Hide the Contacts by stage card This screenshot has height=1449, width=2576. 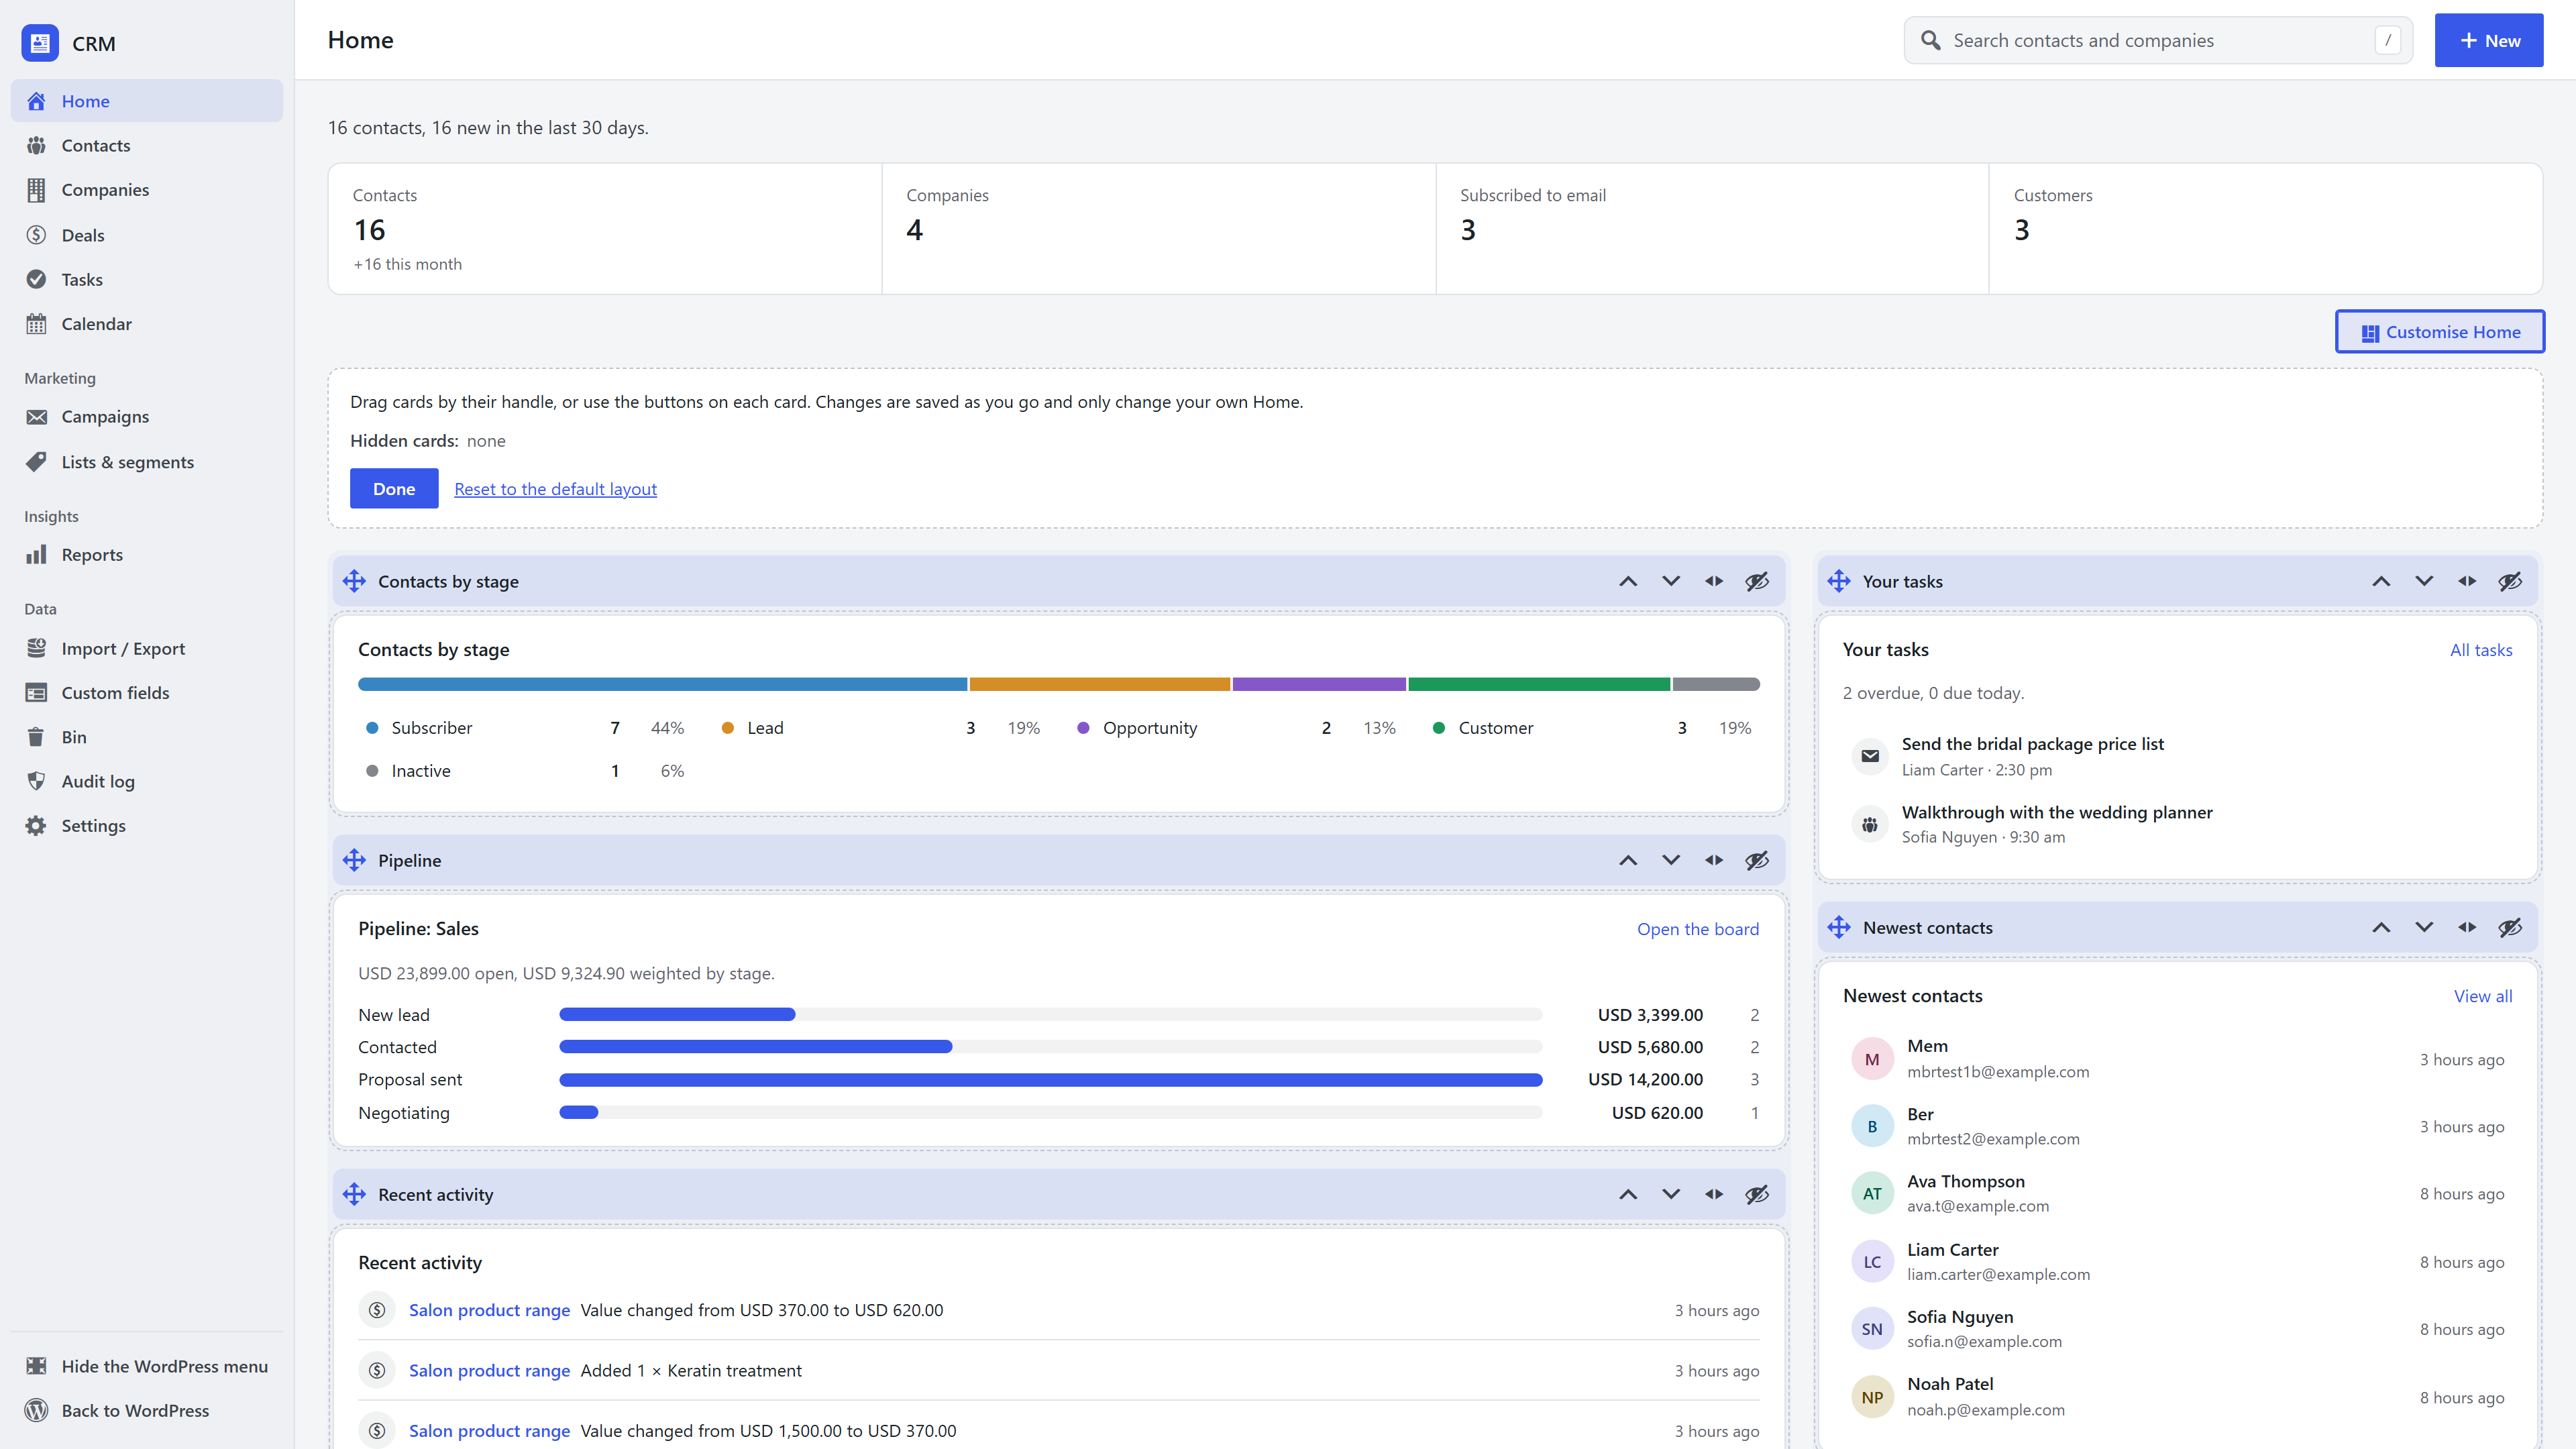(1757, 581)
